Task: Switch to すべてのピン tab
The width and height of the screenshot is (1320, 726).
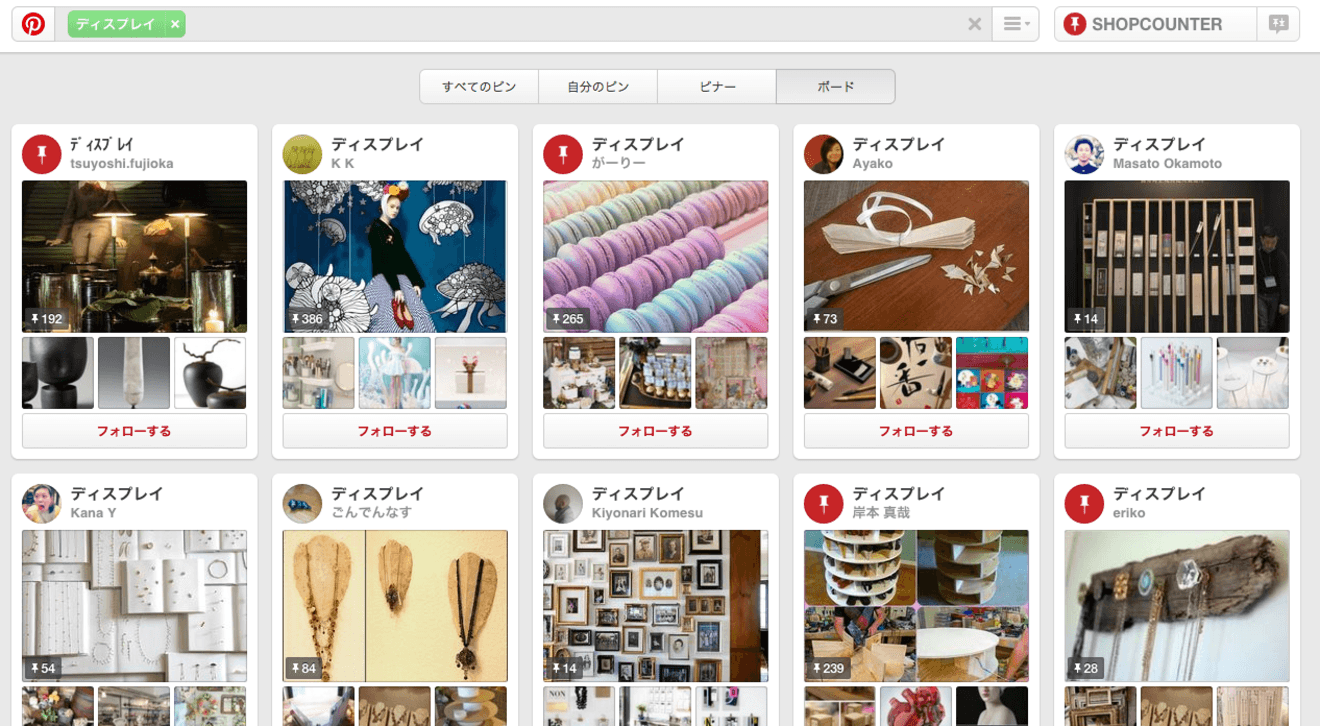Action: 479,87
